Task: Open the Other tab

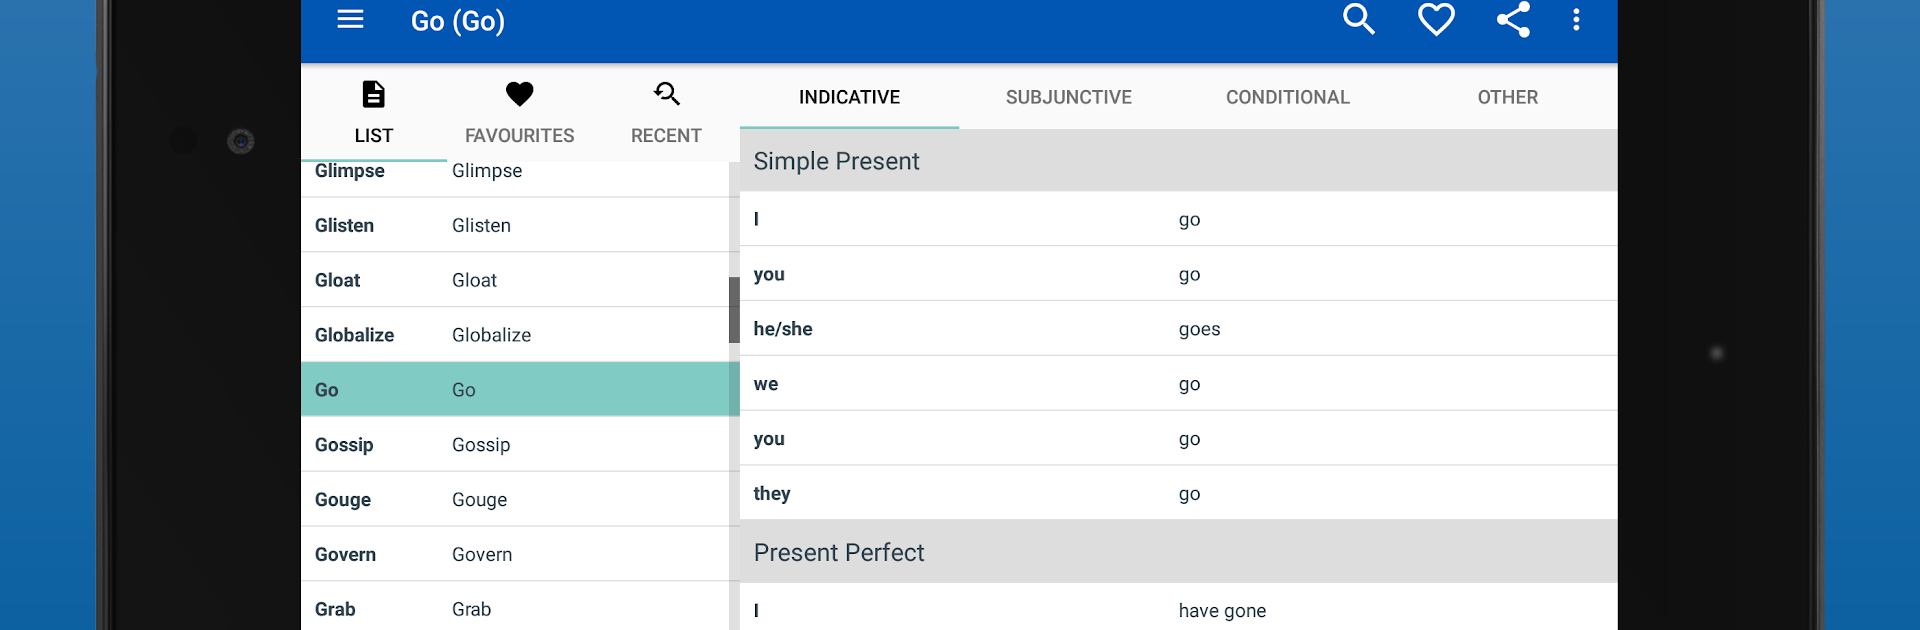Action: tap(1507, 97)
